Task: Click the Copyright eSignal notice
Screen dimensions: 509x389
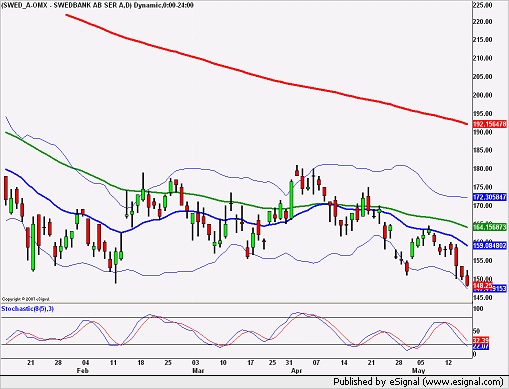Action: pos(26,299)
